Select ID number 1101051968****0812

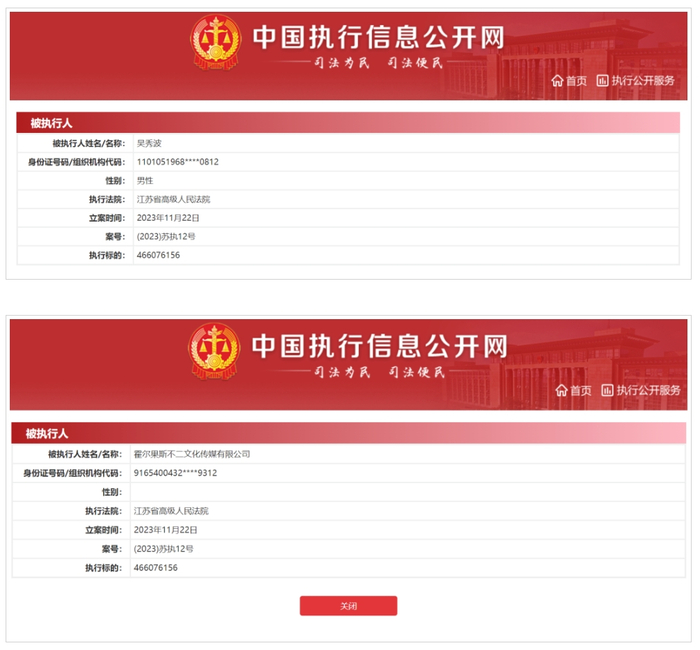178,162
